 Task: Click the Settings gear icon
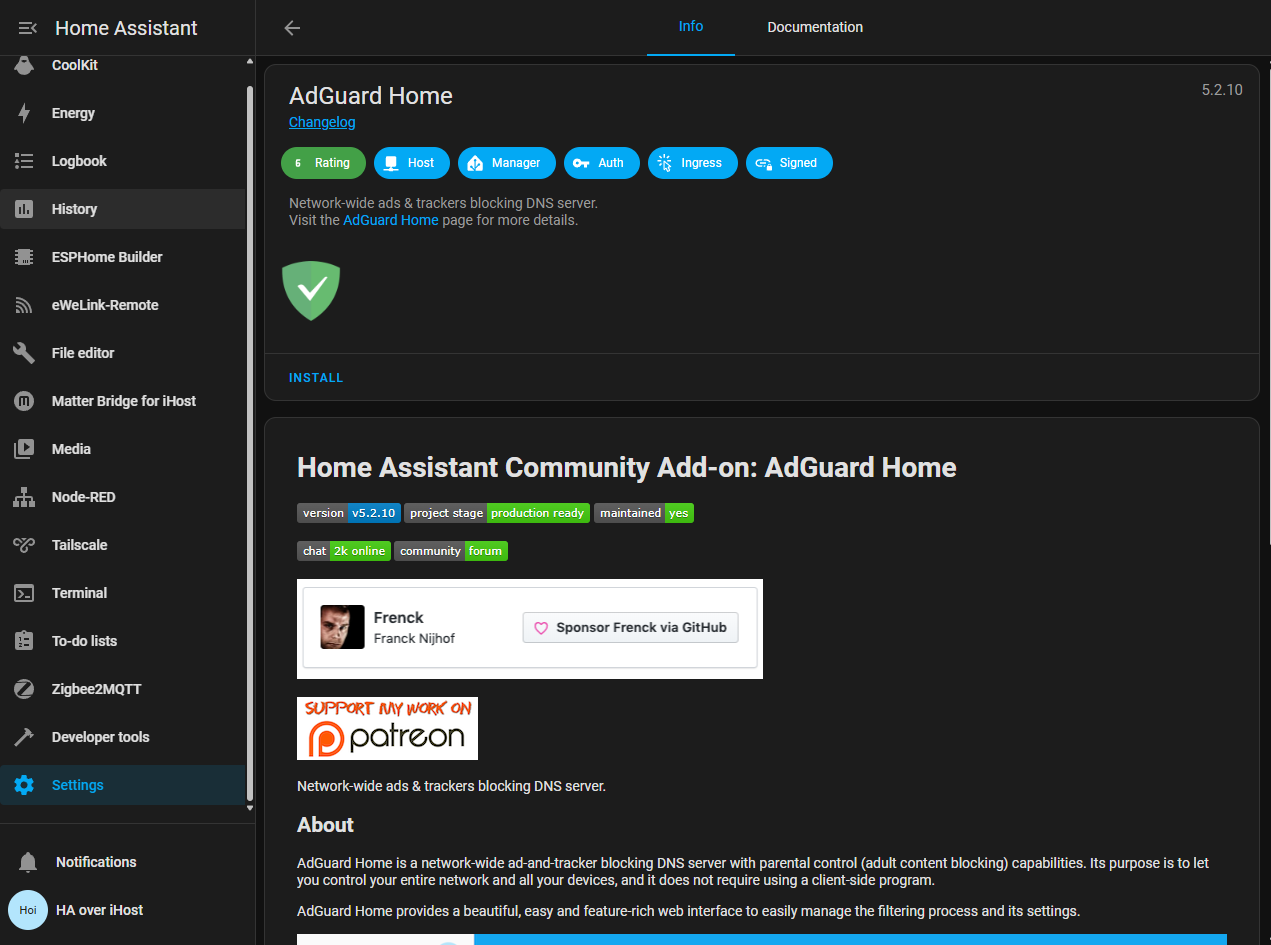pyautogui.click(x=24, y=785)
